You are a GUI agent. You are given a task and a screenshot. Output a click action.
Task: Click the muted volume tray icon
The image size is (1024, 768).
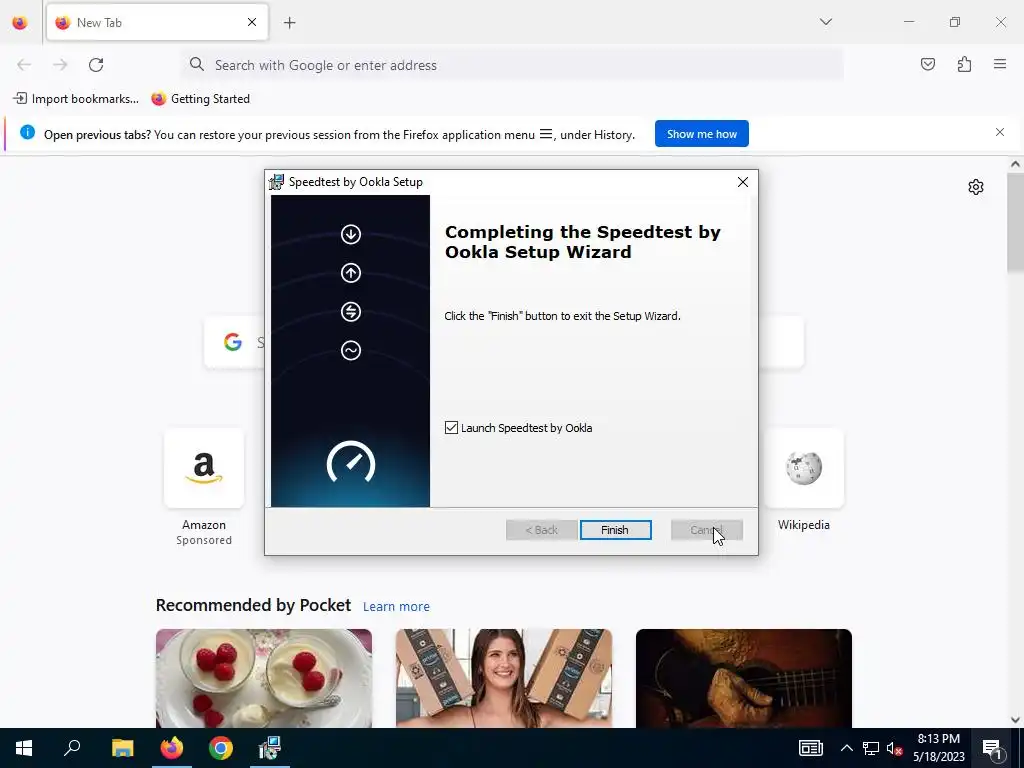[x=895, y=748]
